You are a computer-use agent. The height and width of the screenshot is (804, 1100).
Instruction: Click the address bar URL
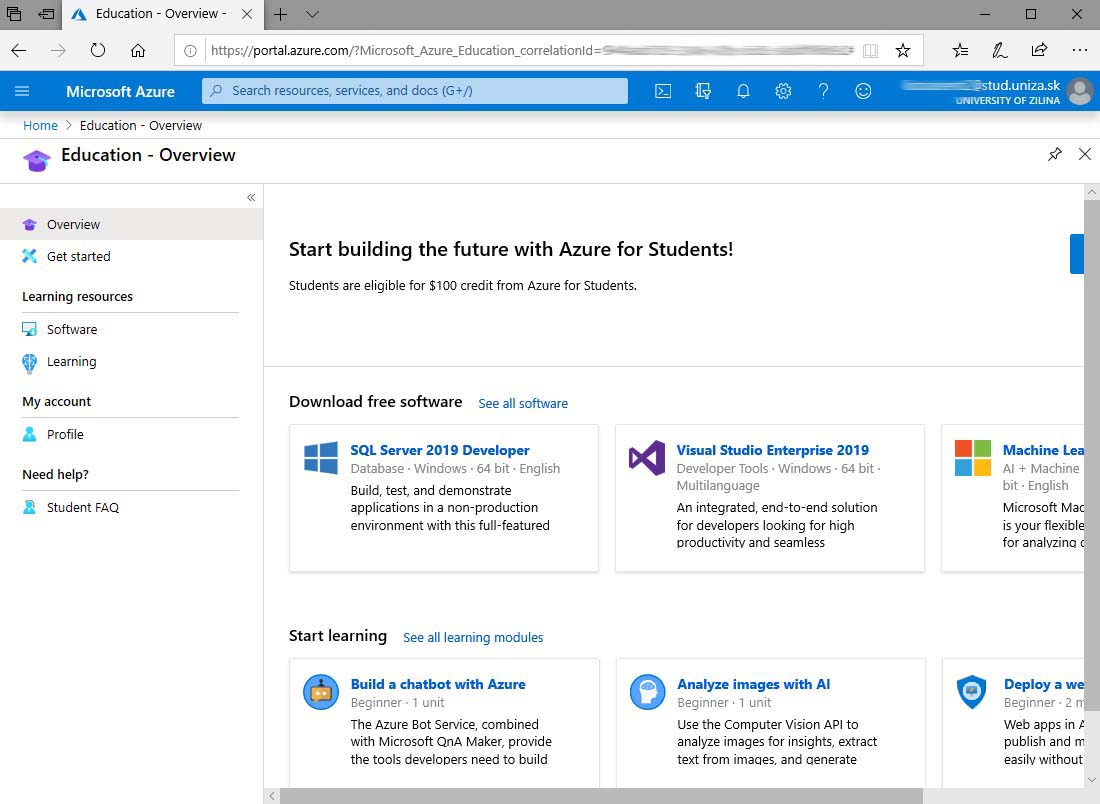533,51
